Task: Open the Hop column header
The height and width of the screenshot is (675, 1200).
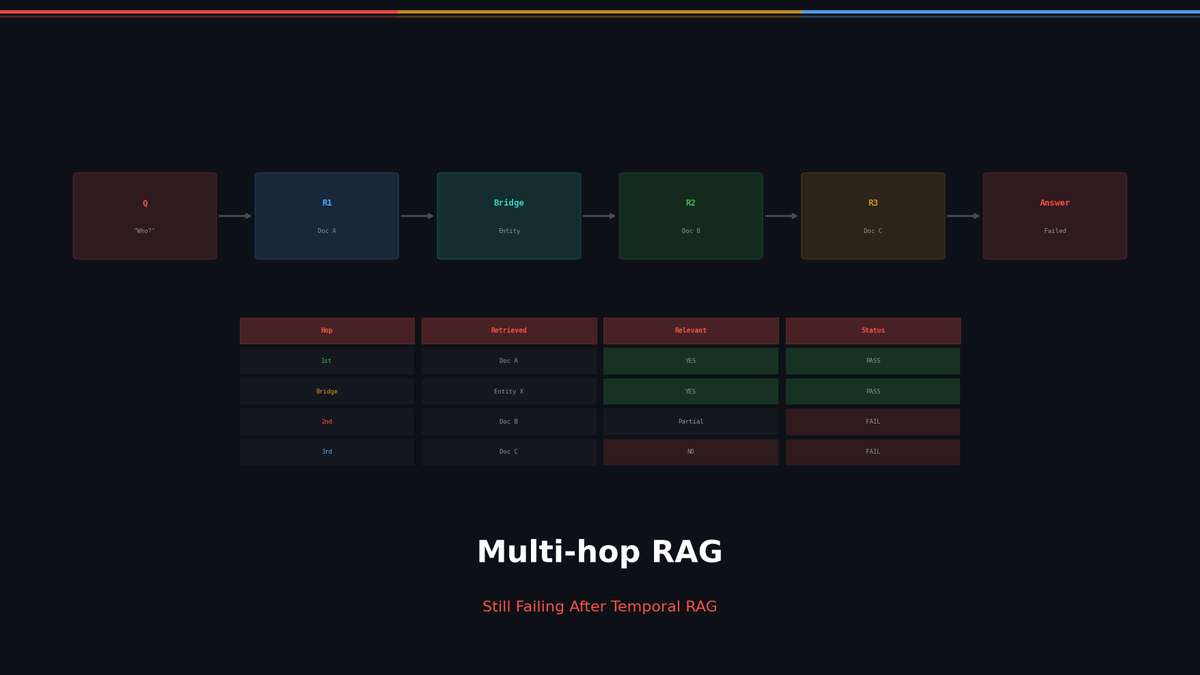Action: click(326, 330)
